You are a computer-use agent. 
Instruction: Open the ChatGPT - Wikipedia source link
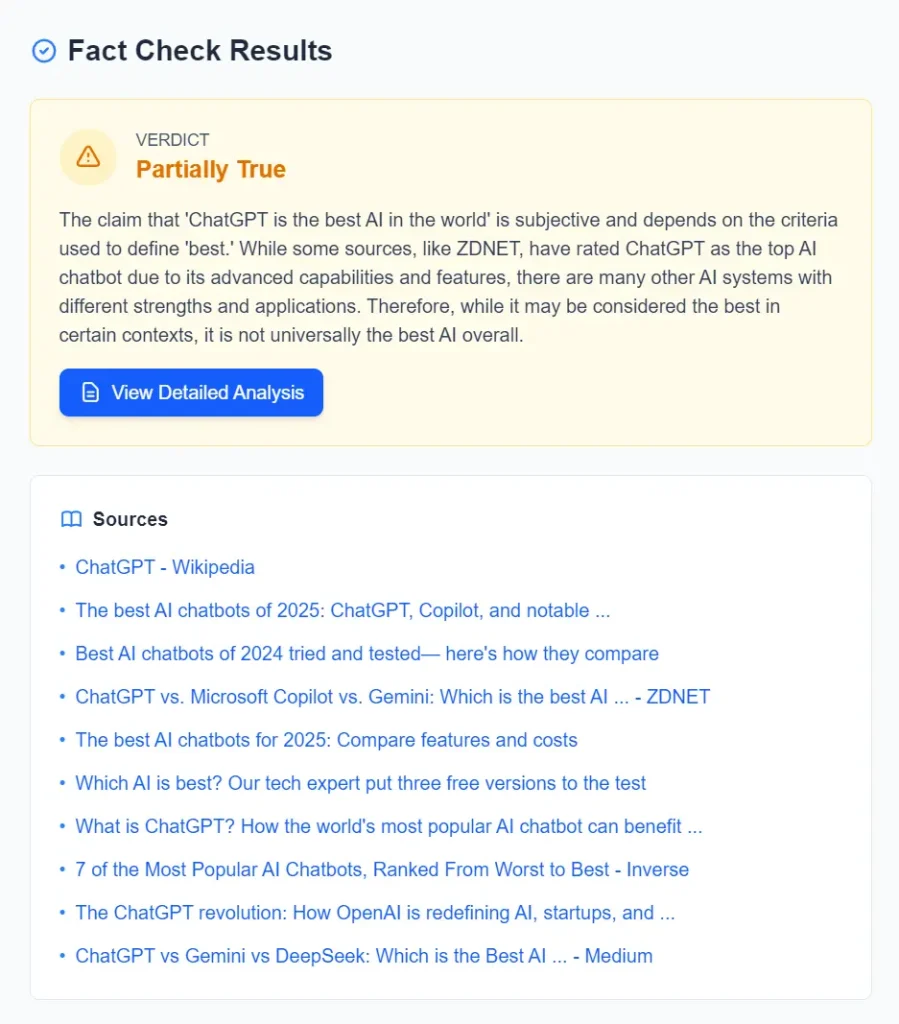pos(165,567)
